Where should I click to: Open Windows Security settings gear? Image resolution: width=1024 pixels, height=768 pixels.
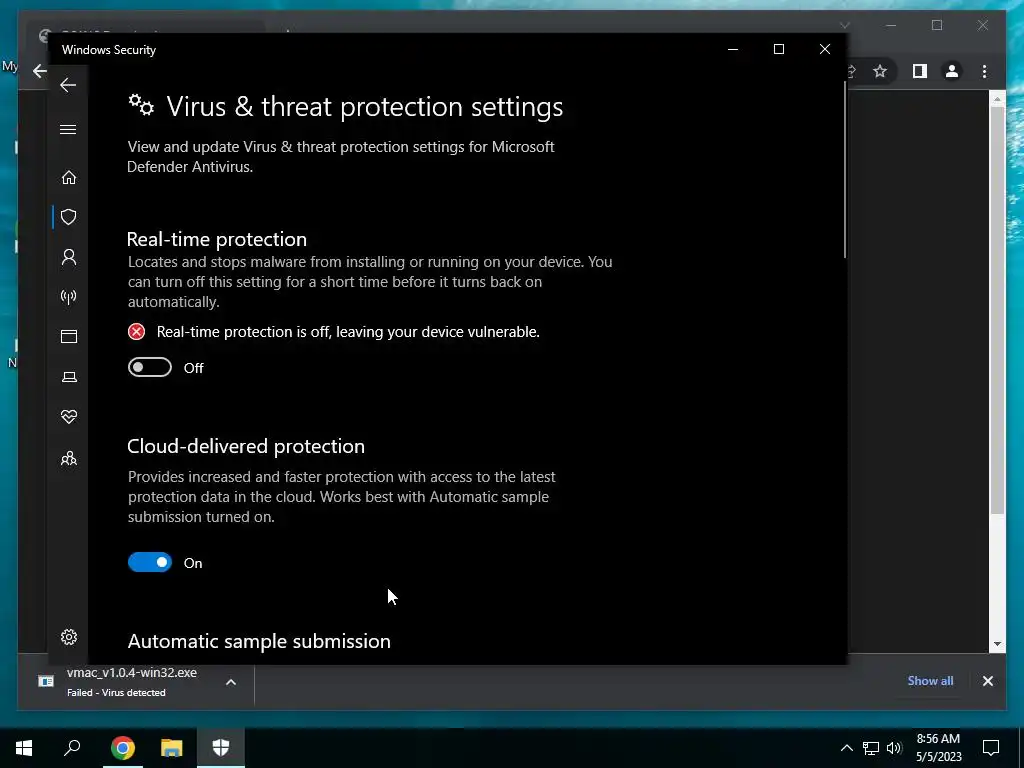pyautogui.click(x=69, y=637)
